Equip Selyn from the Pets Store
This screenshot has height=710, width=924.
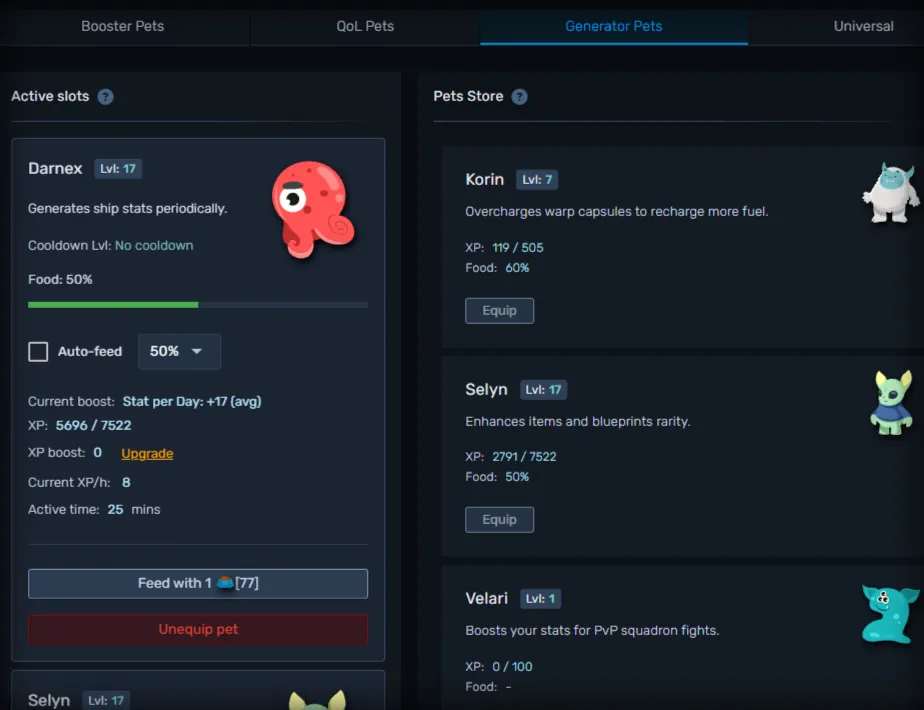coord(500,520)
